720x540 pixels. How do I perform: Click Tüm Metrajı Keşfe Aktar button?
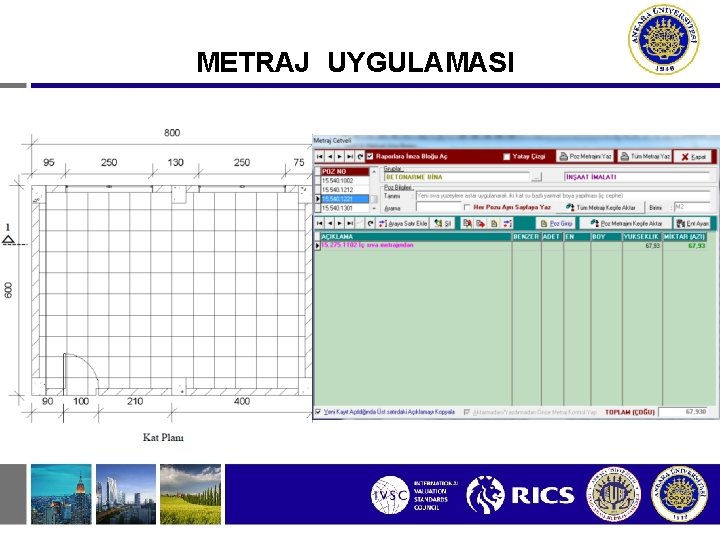[600, 207]
